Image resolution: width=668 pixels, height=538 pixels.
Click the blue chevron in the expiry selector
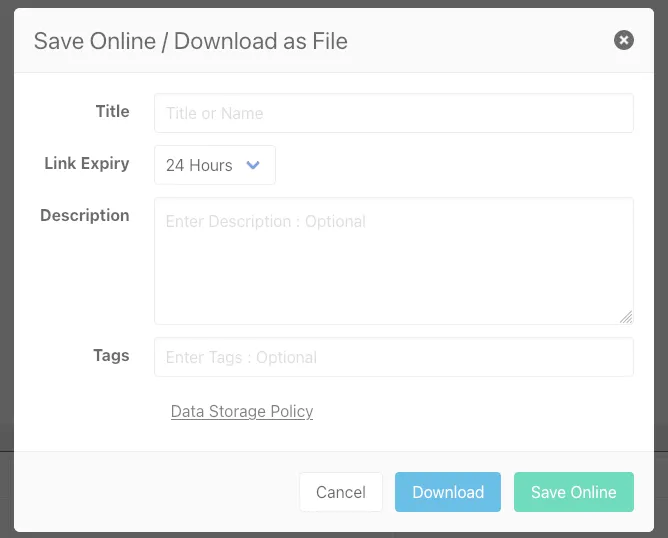pyautogui.click(x=253, y=165)
